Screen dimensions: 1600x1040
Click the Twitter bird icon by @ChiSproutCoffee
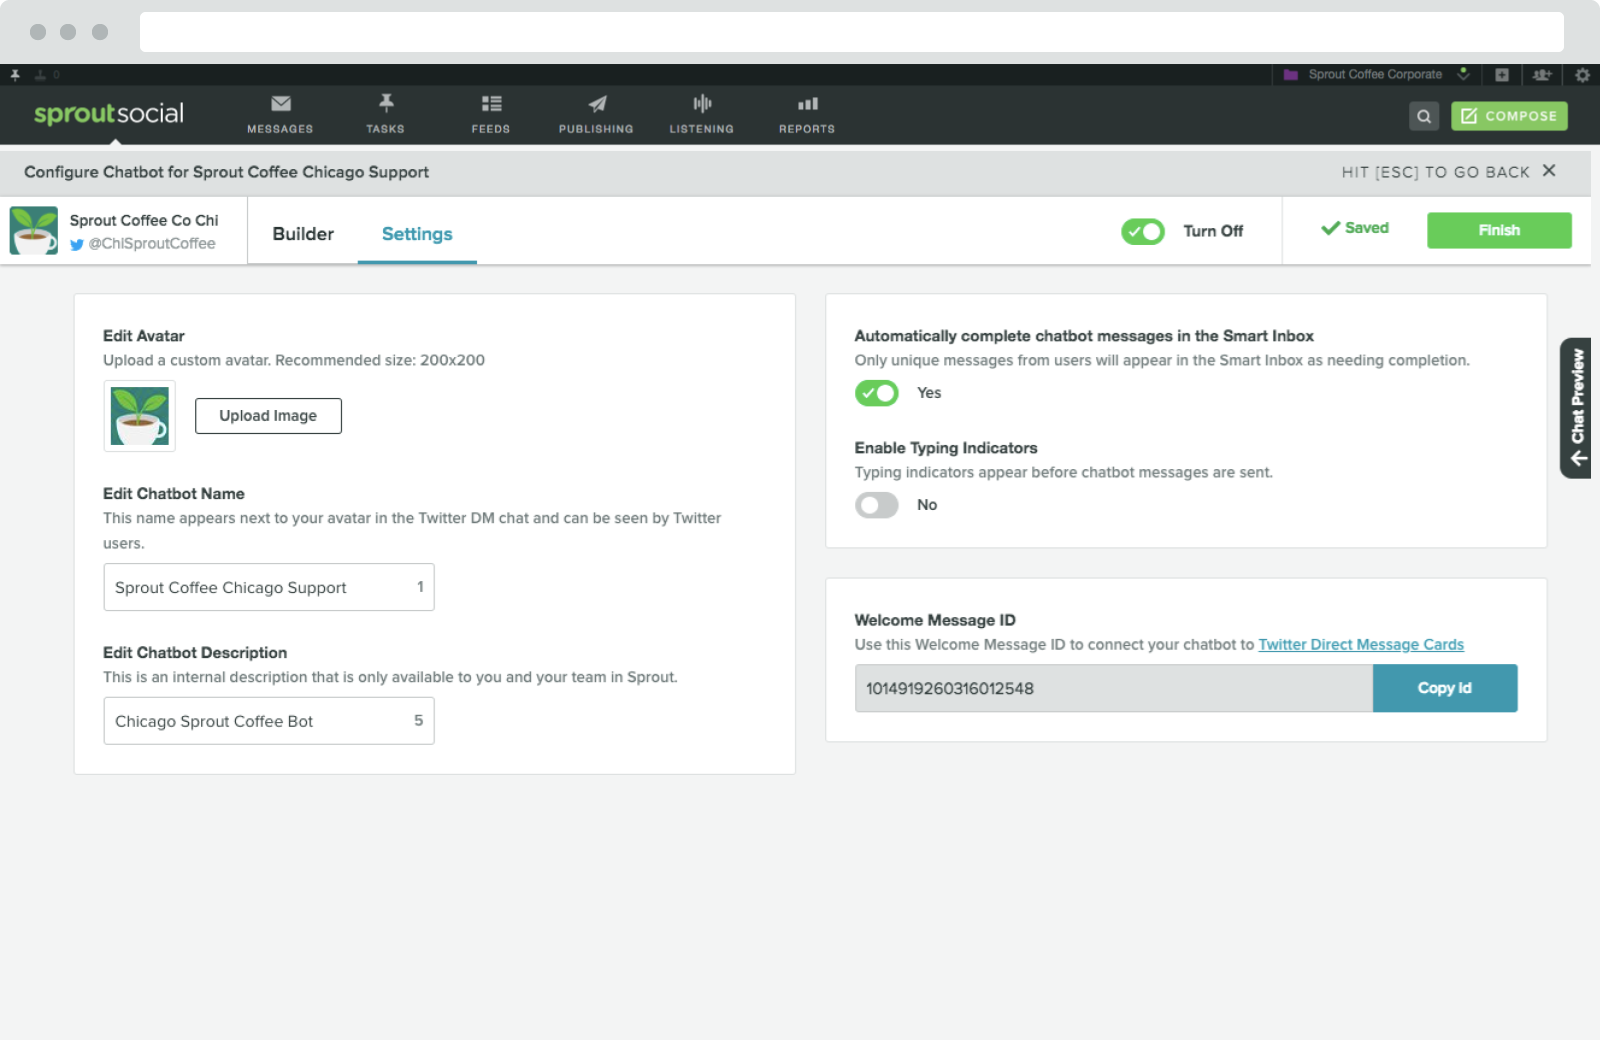point(77,244)
